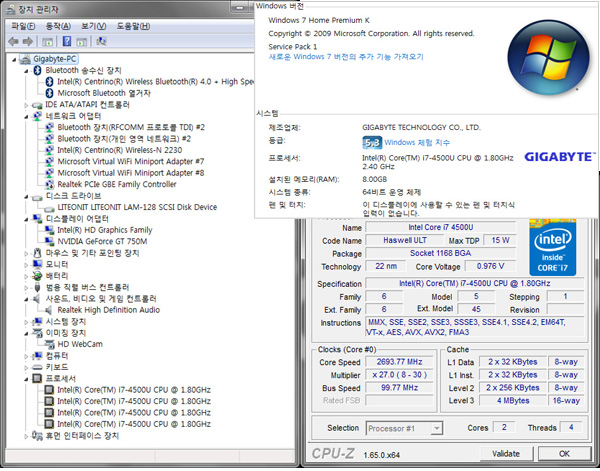Image resolution: width=600 pixels, height=471 pixels.
Task: Click the HD WebCam device icon
Action: point(50,344)
